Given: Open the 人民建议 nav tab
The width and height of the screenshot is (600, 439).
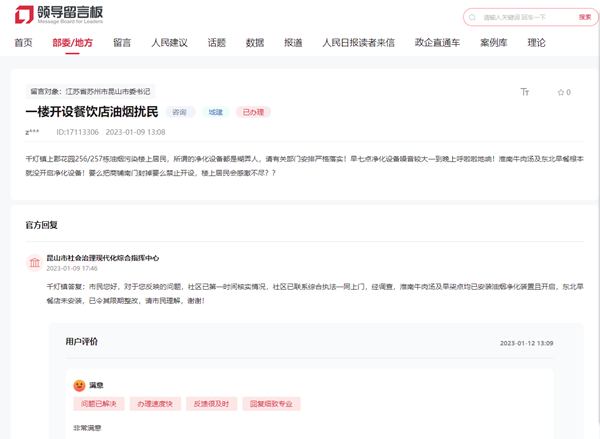Looking at the screenshot, I should click(170, 43).
